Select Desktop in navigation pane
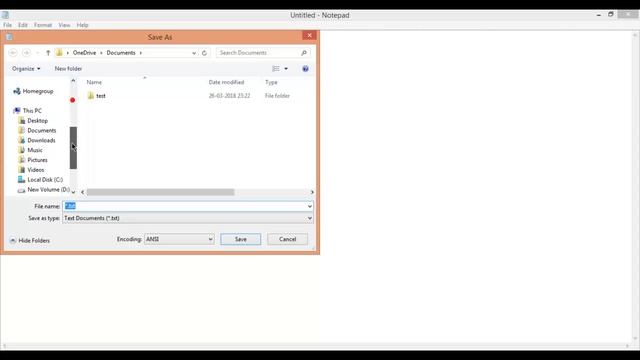 33,120
